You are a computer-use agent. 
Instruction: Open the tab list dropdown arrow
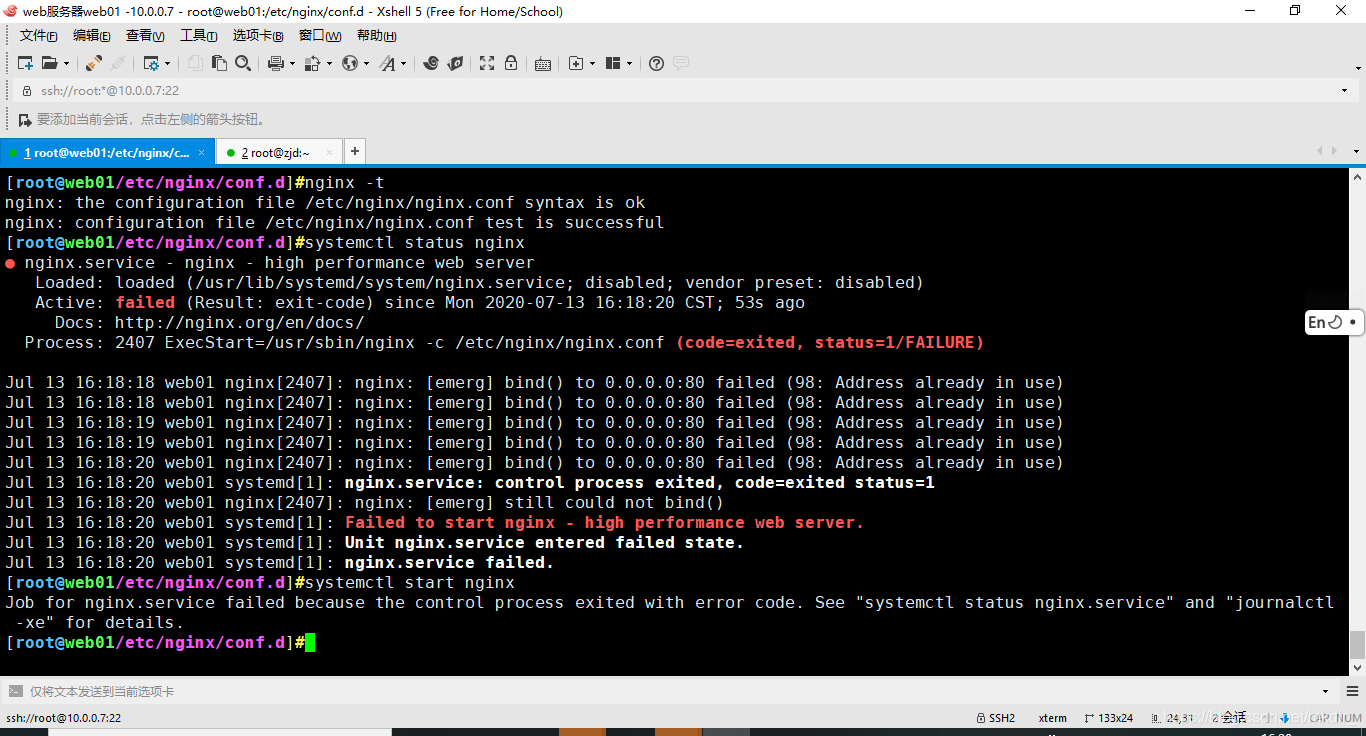(1354, 151)
